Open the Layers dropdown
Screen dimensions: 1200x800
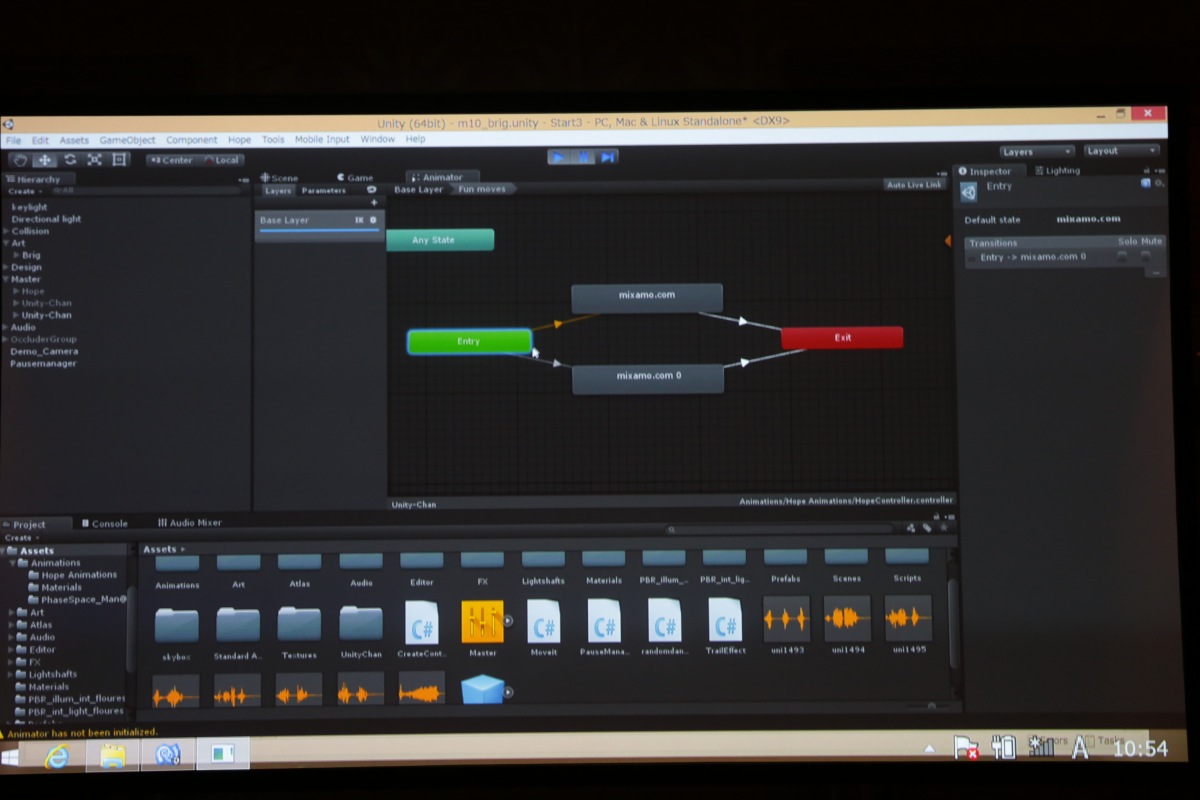click(x=1036, y=152)
